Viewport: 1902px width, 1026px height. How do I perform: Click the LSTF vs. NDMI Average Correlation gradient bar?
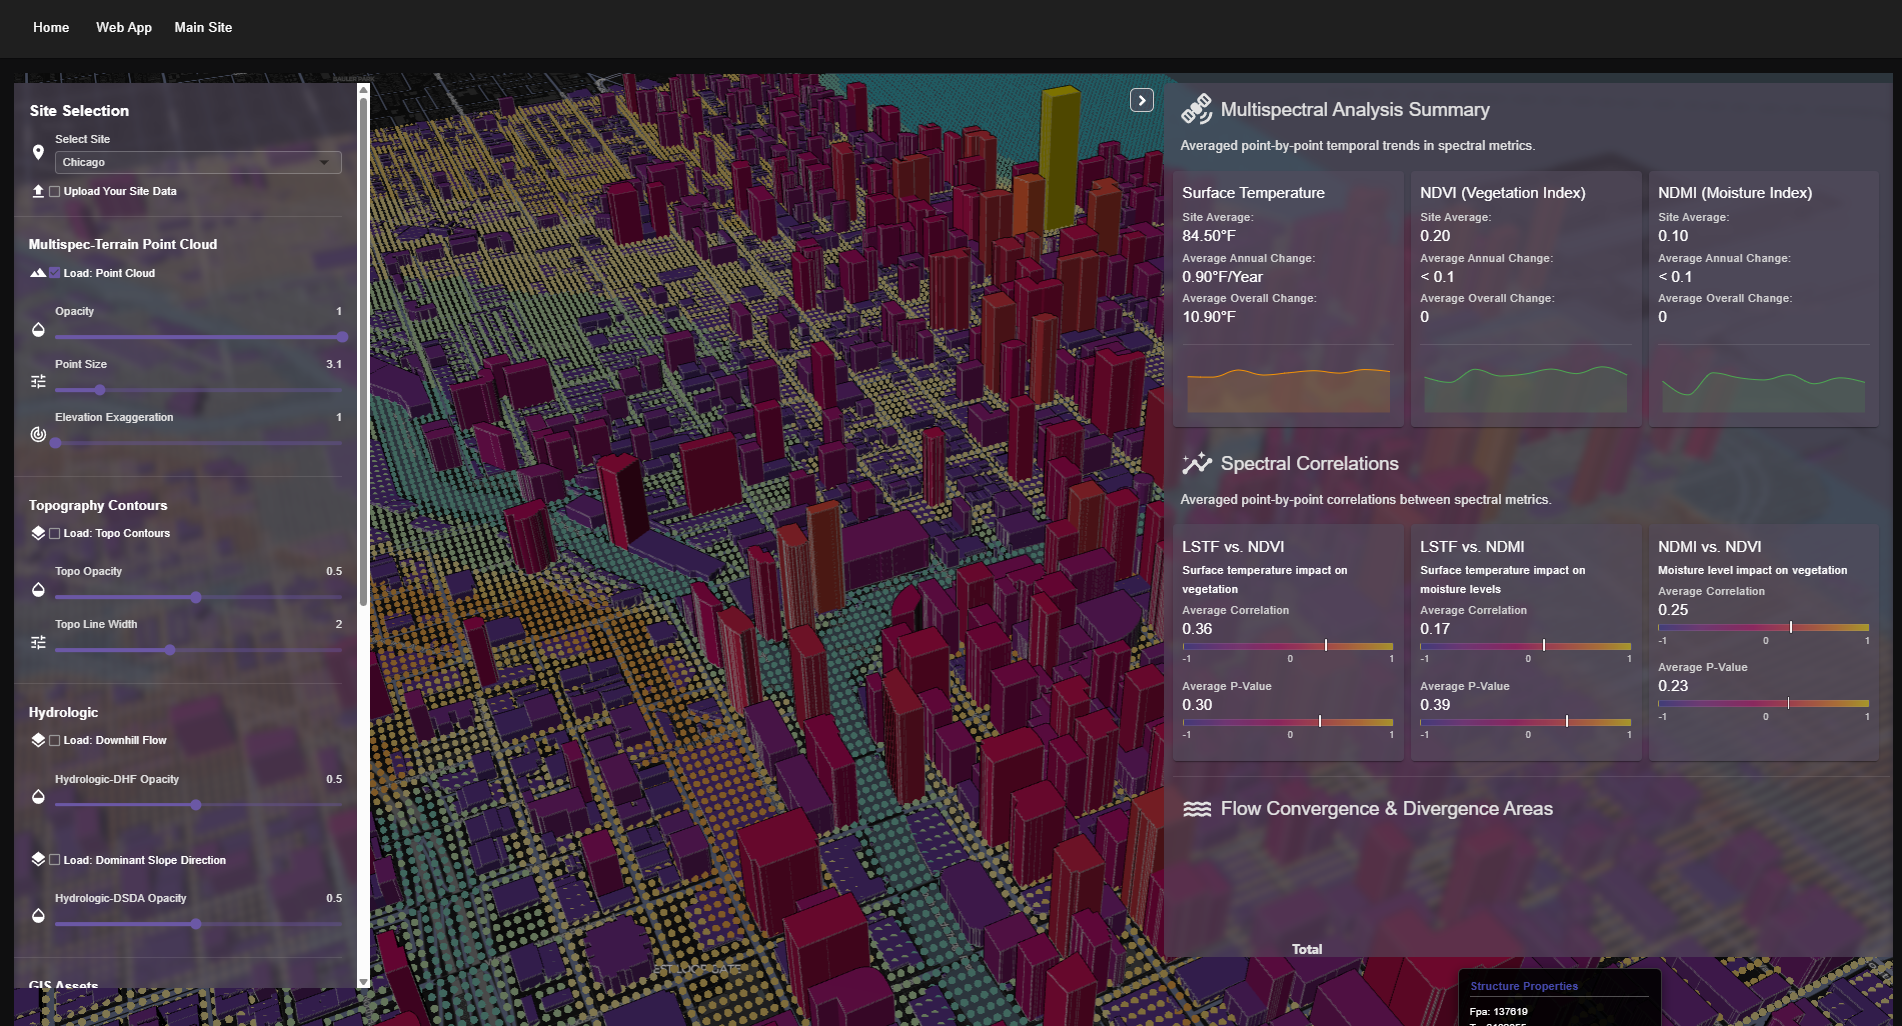[x=1526, y=646]
